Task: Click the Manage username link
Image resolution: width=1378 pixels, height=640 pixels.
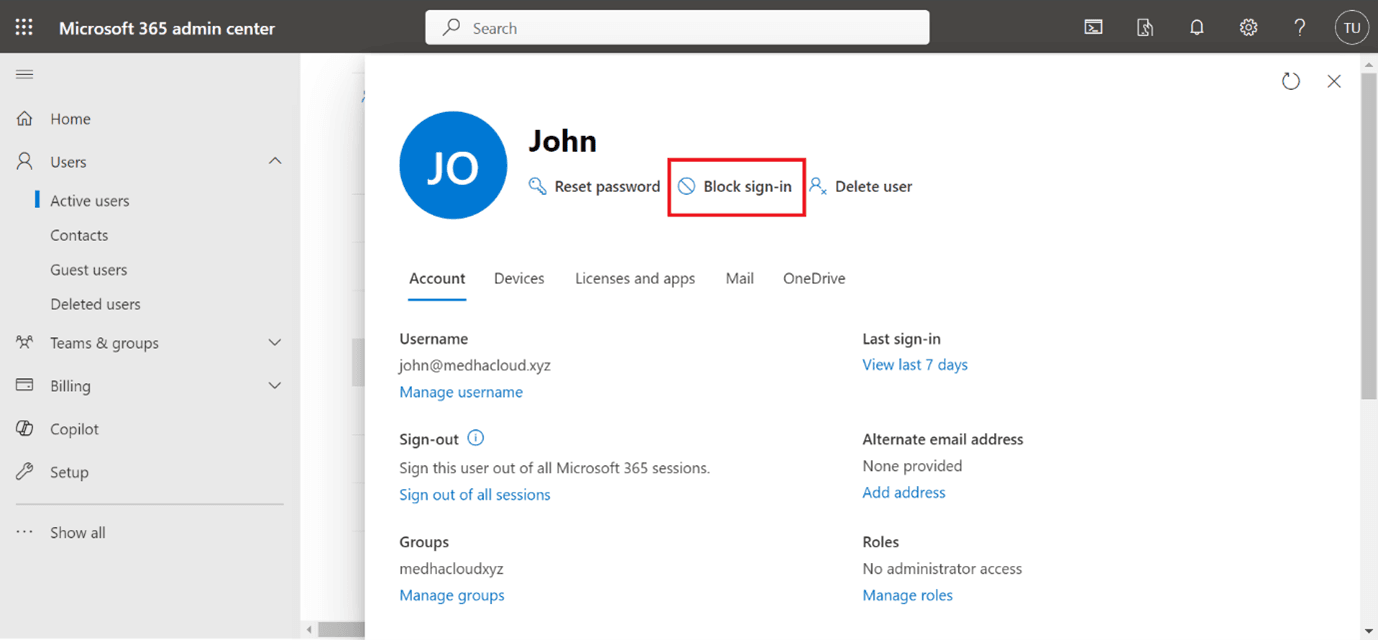Action: click(x=460, y=391)
